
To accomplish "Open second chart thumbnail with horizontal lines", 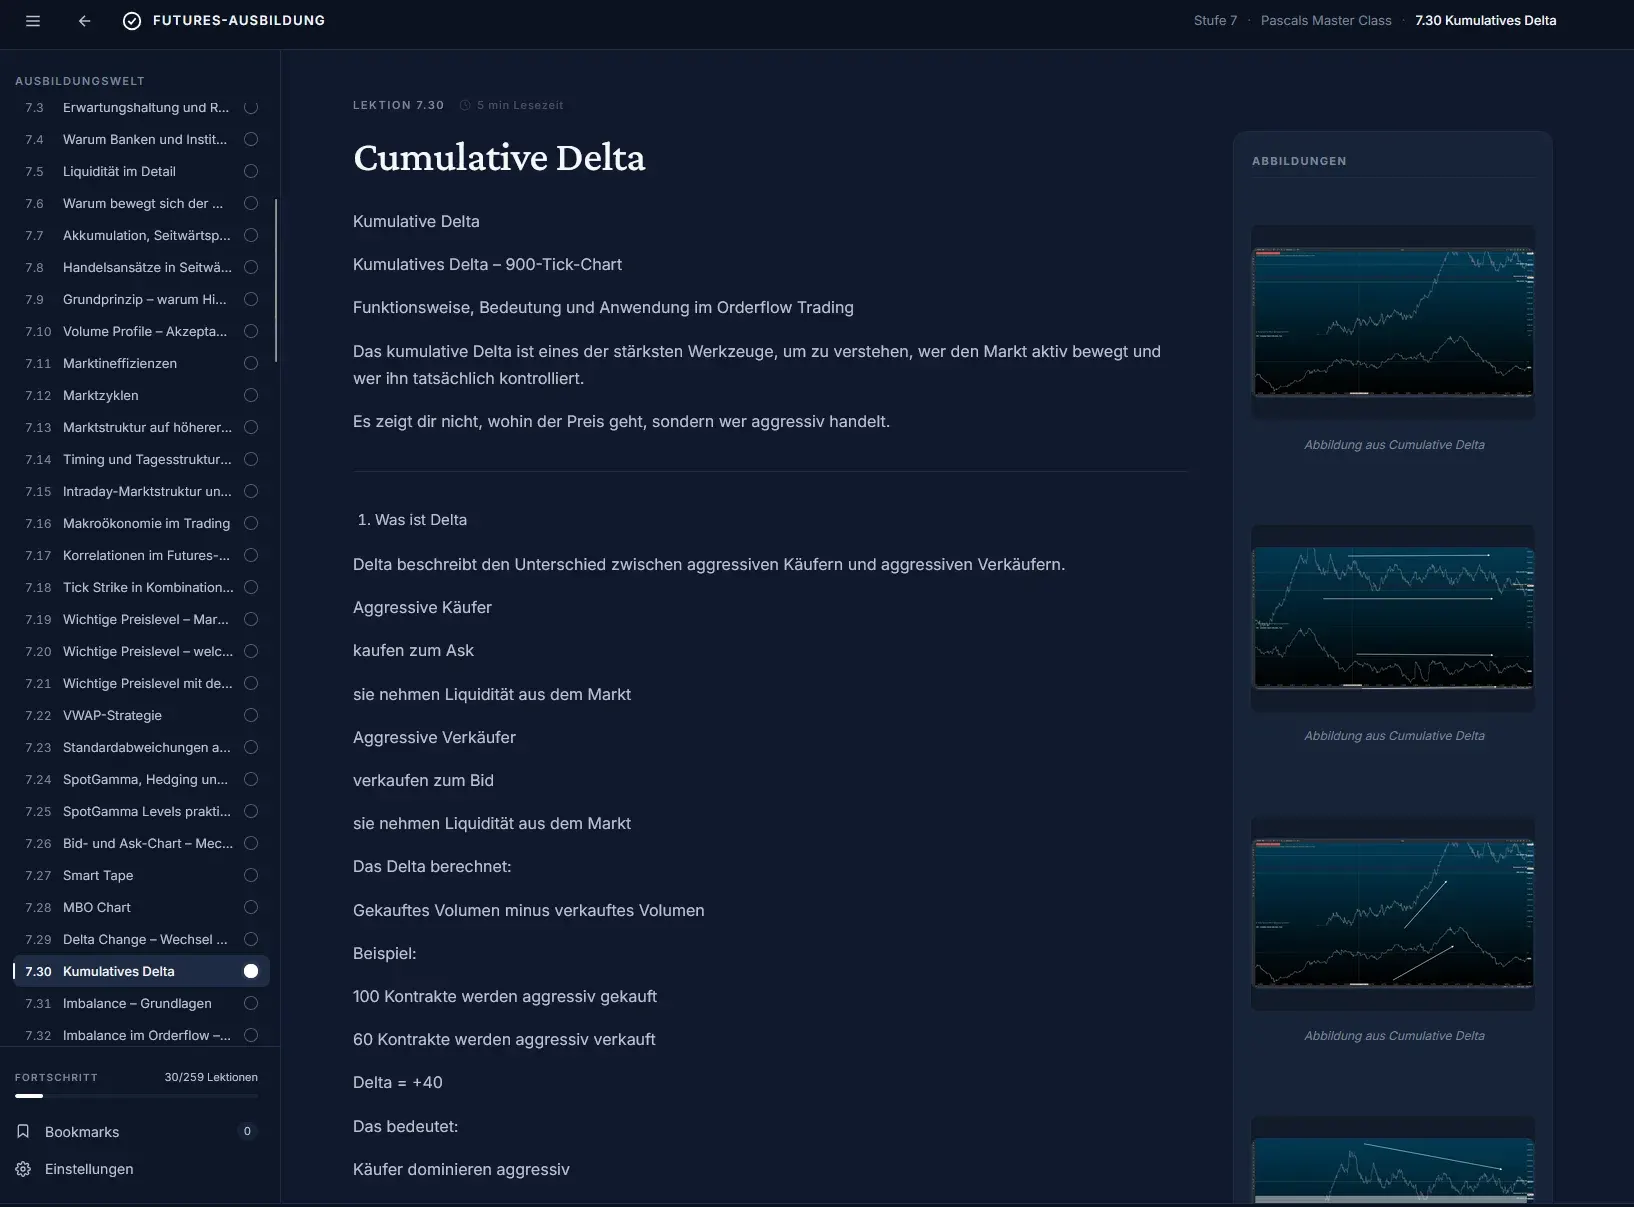I will [x=1393, y=618].
